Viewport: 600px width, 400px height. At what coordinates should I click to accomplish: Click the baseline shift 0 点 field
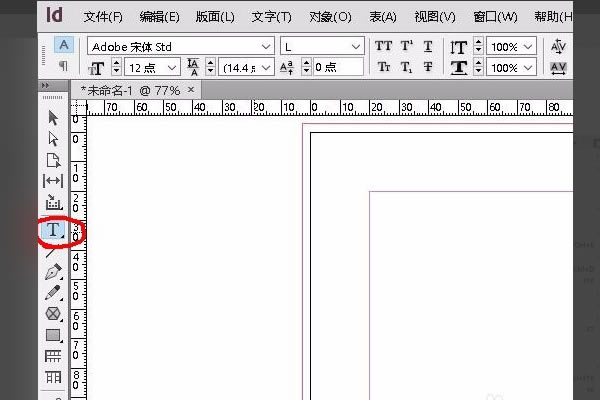click(338, 67)
